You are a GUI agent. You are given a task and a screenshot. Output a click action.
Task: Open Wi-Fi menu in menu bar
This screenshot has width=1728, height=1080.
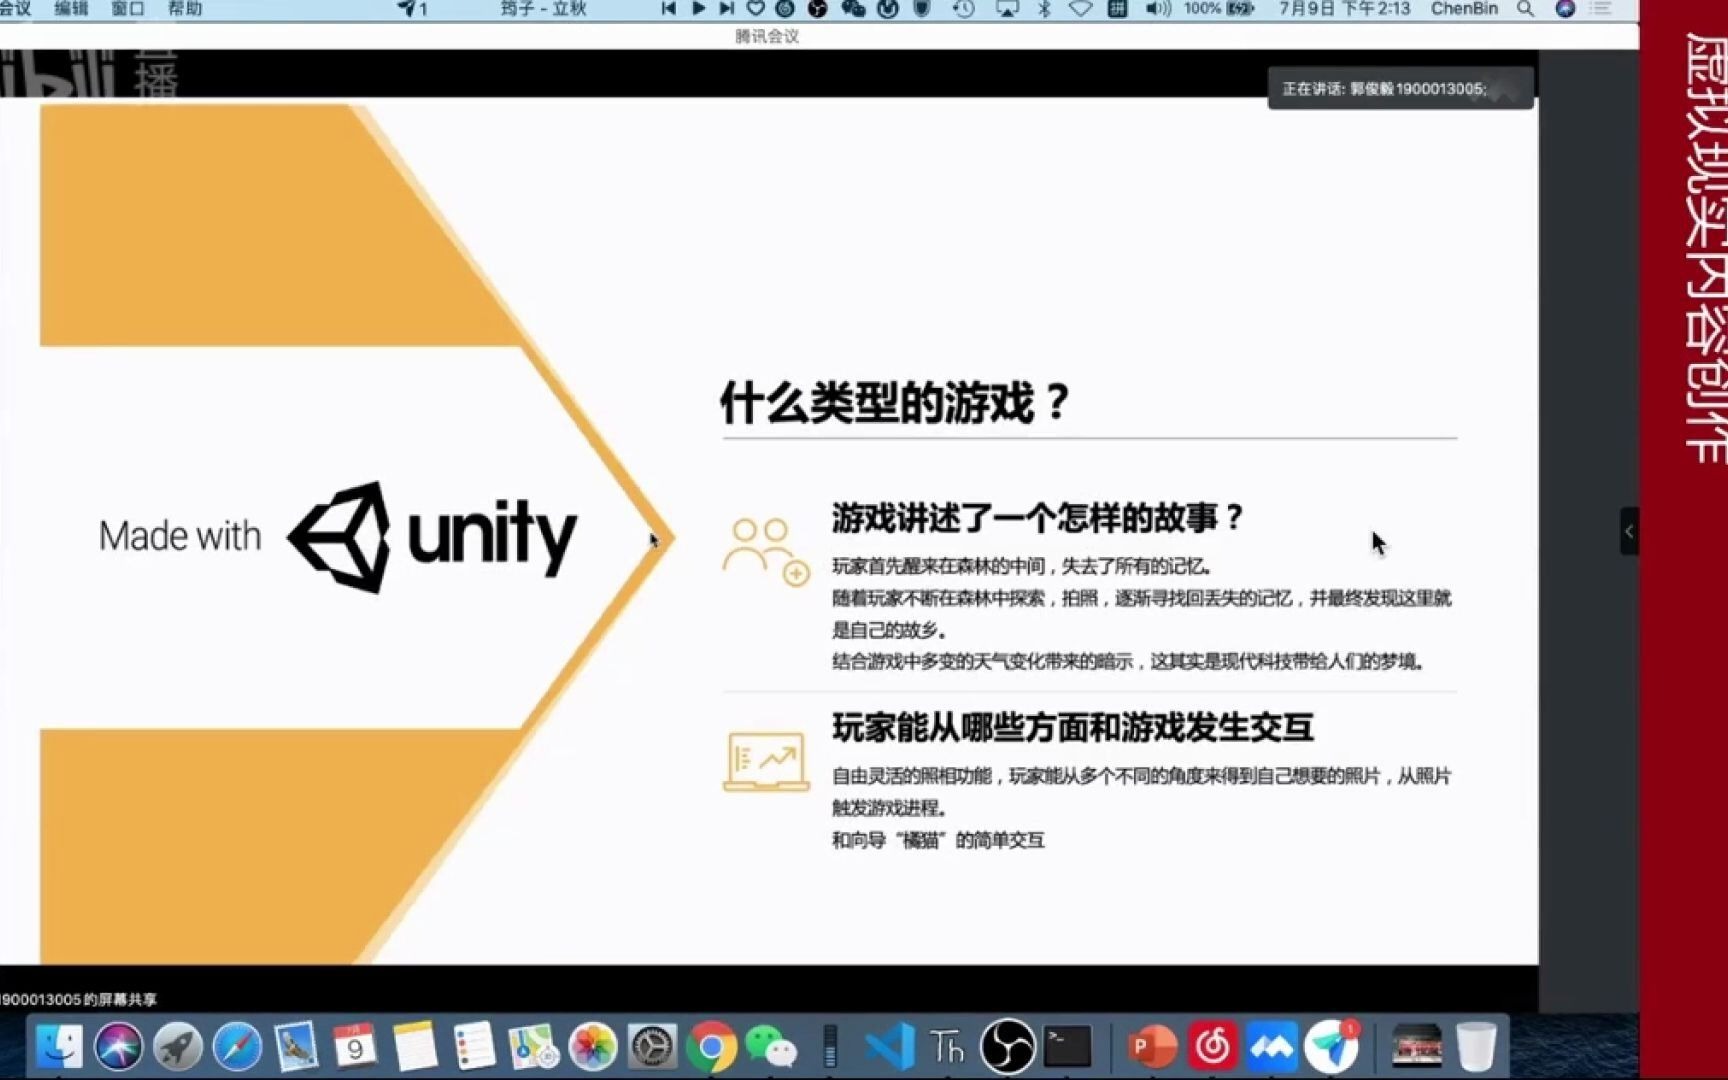pos(1080,9)
